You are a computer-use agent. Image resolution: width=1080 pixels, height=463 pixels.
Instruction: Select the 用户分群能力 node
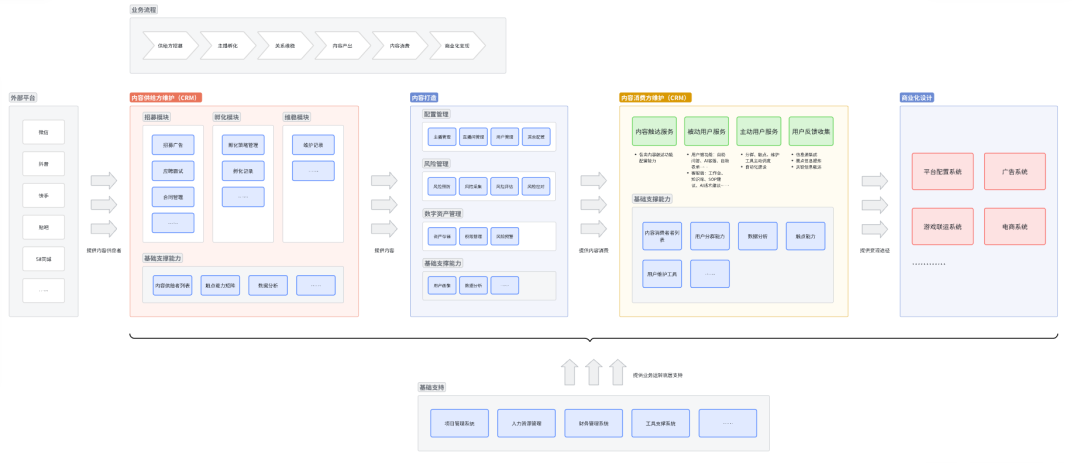[x=710, y=236]
